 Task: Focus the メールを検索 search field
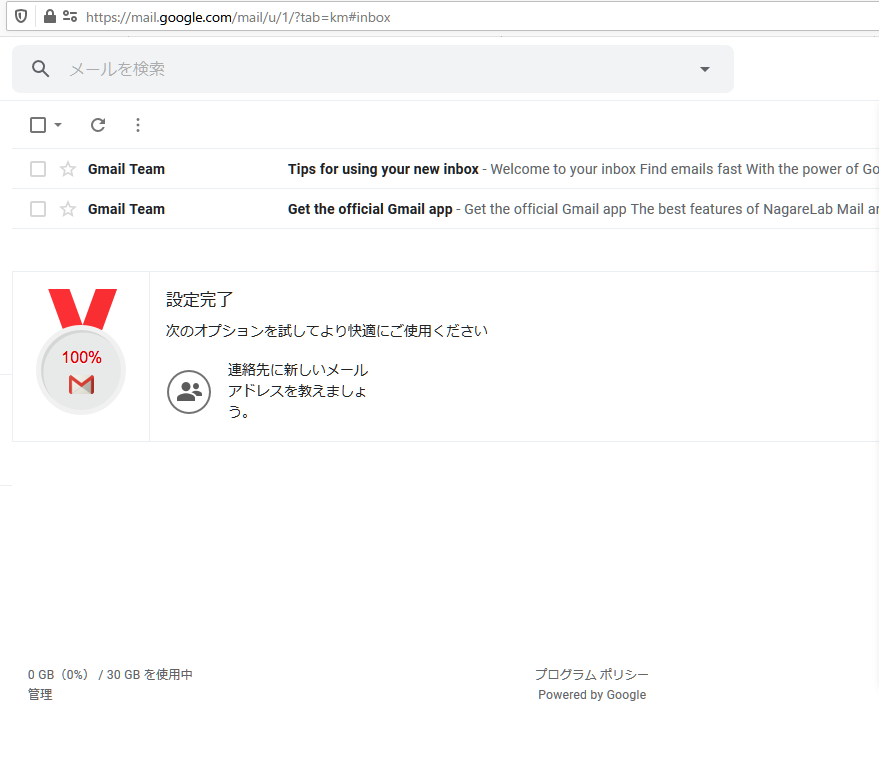point(373,69)
